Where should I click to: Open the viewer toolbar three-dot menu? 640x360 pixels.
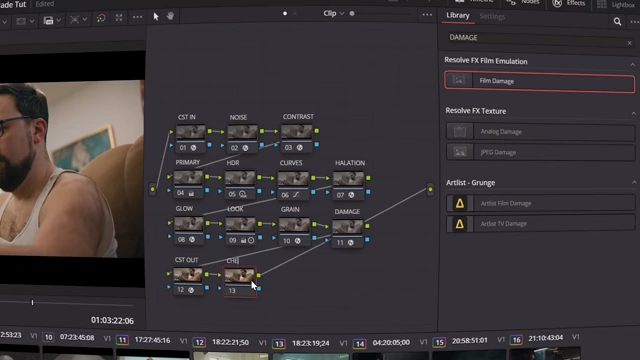click(138, 17)
